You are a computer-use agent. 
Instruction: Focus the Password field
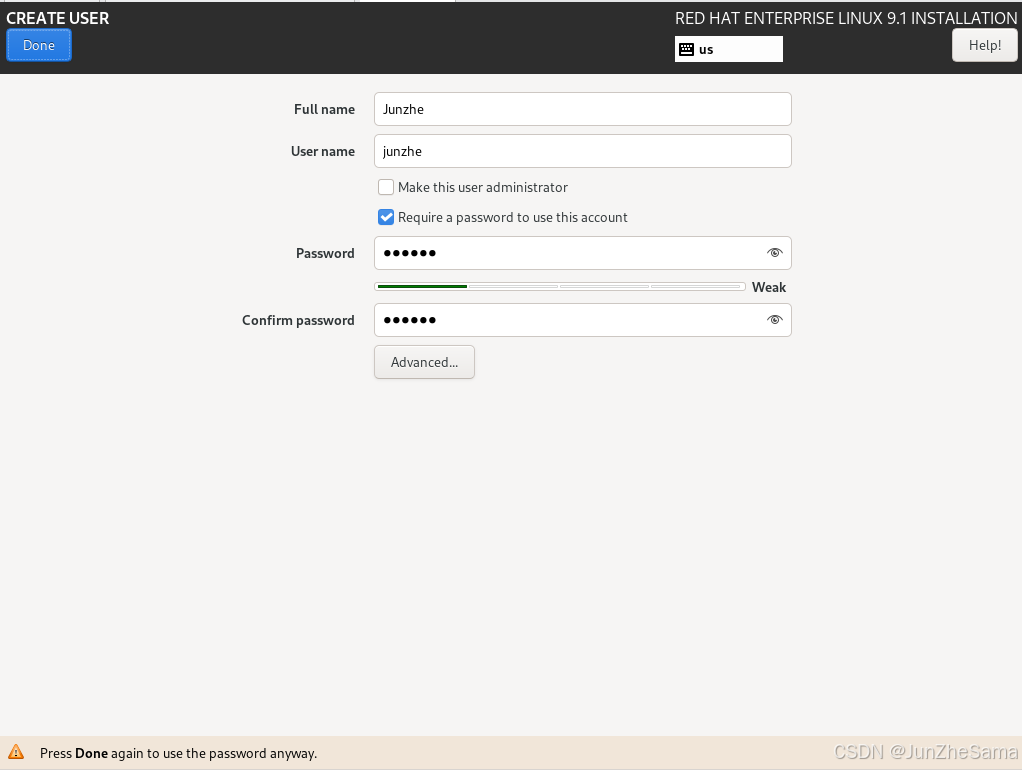(583, 253)
